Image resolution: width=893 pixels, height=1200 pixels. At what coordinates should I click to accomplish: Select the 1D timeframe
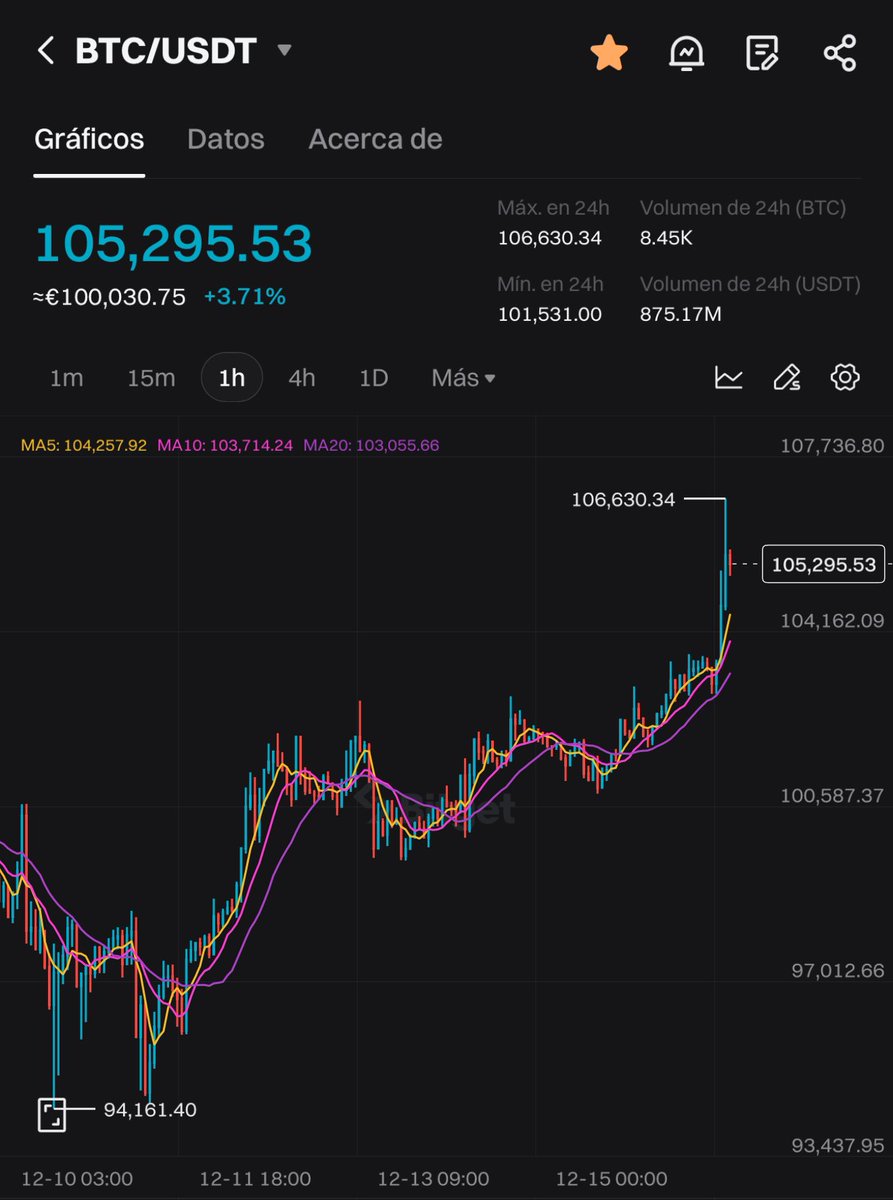coord(373,378)
